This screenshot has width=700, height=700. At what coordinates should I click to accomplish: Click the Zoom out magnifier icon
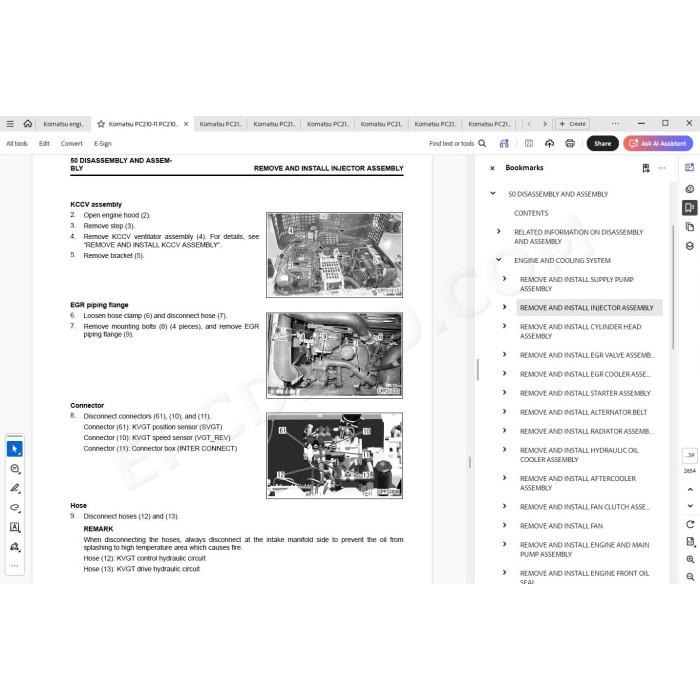690,576
